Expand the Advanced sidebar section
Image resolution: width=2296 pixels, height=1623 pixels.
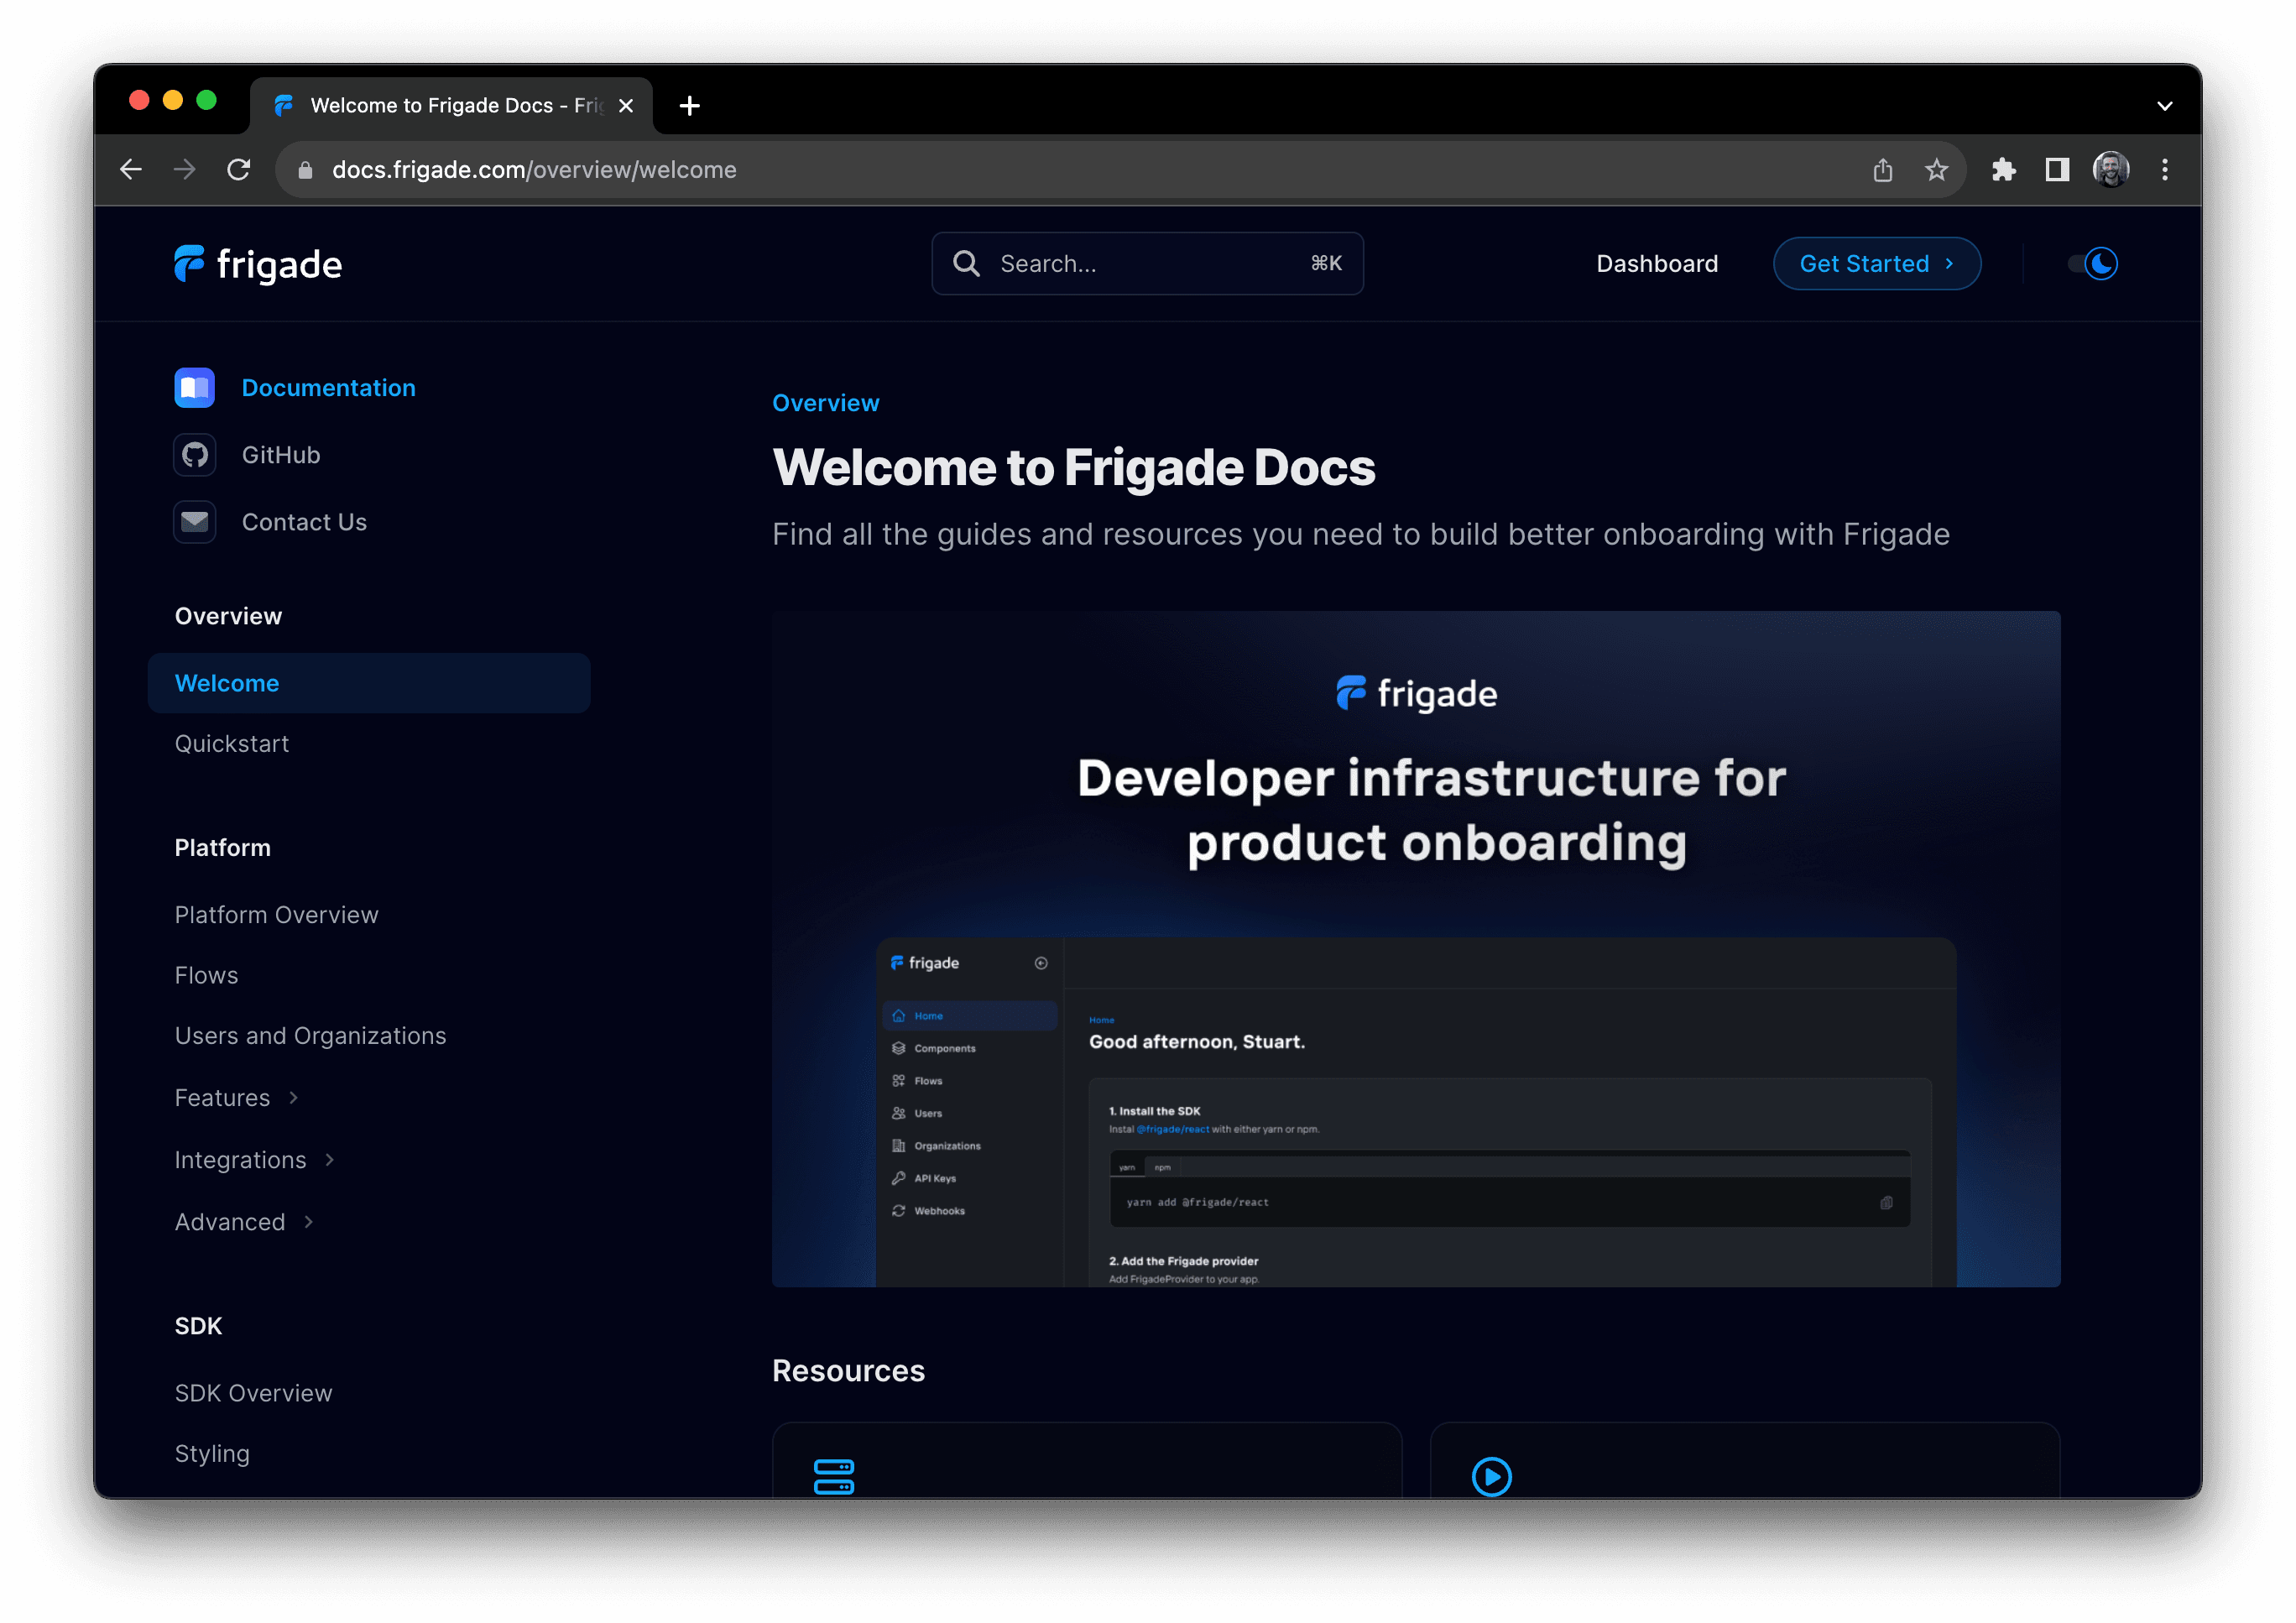point(245,1222)
